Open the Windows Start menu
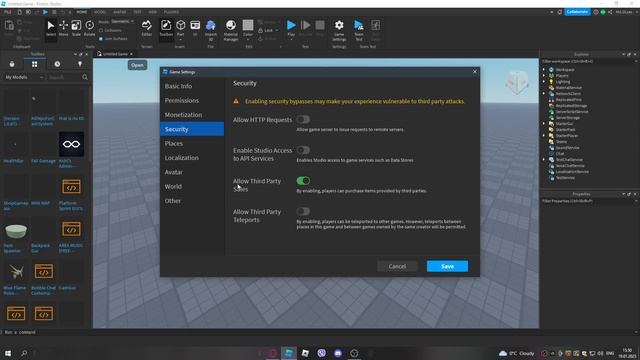Screen dimensions: 640x360 coord(8,353)
